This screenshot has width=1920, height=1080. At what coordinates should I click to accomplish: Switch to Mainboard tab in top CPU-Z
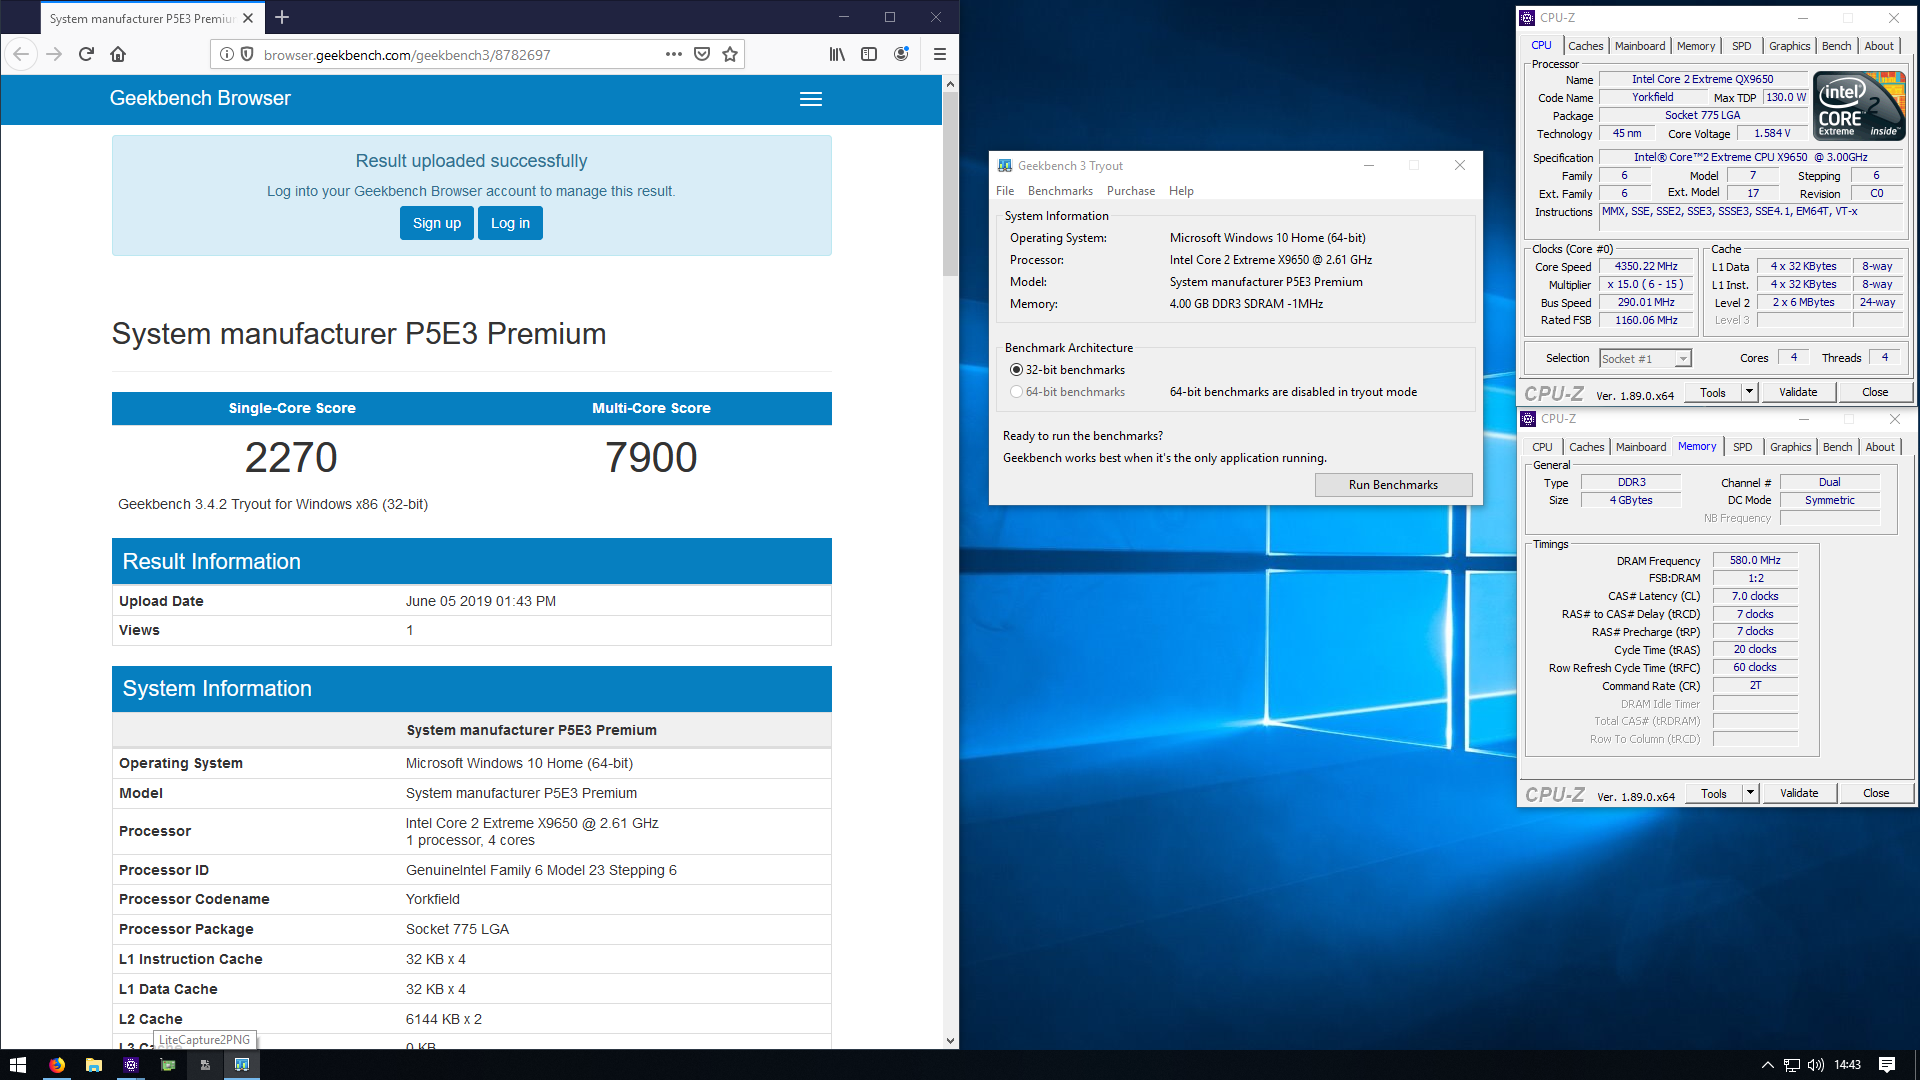coord(1640,46)
